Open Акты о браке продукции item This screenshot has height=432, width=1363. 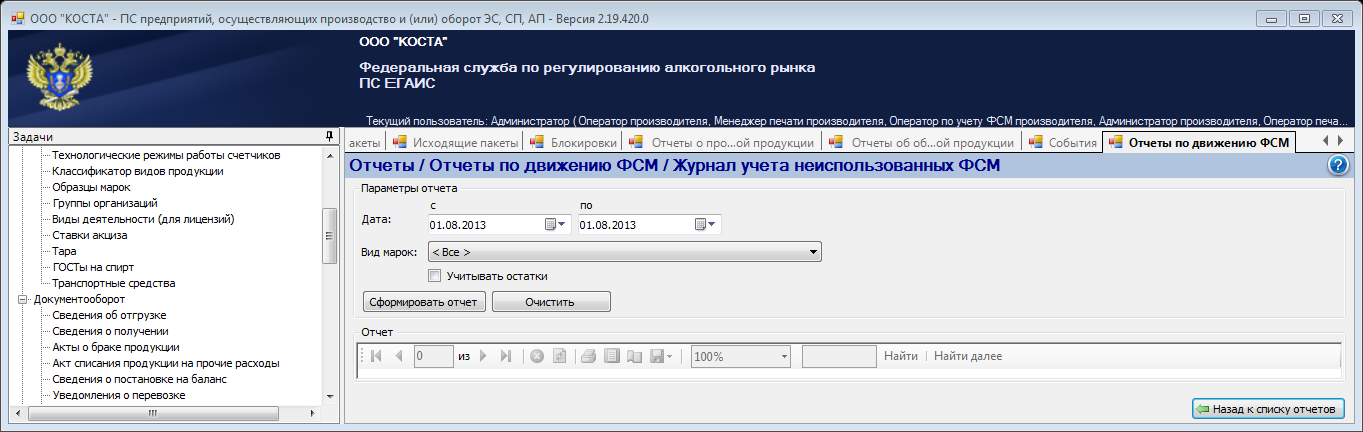coord(115,347)
